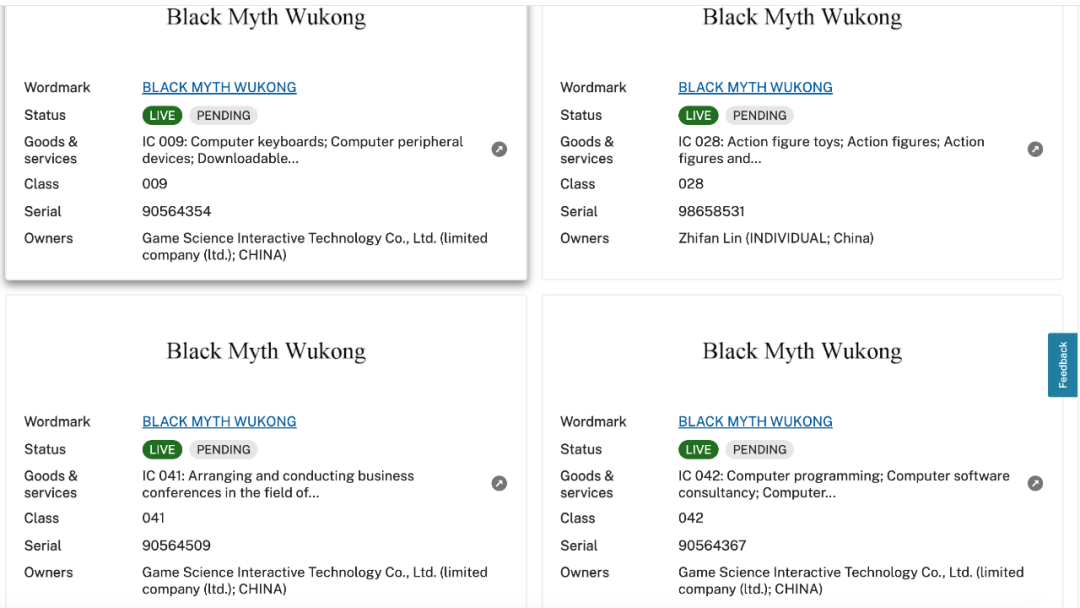Select the LIVE status badge for serial 90564509
The image size is (1080, 608).
162,450
